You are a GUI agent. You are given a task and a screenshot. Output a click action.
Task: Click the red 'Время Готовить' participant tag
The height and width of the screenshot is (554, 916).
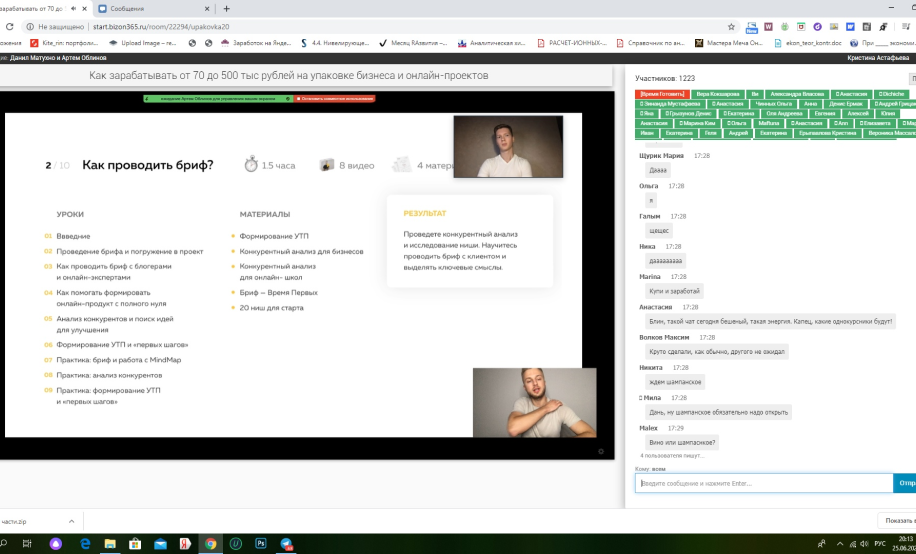click(x=662, y=93)
